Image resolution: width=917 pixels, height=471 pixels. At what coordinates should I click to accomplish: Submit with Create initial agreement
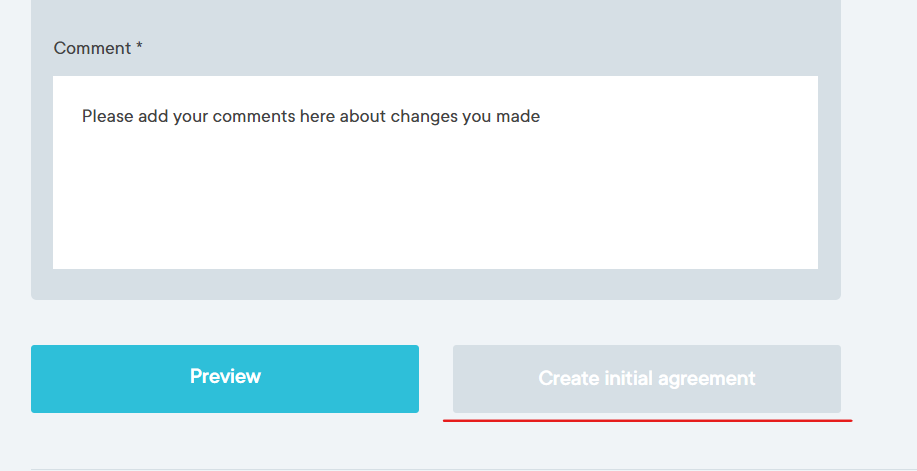click(x=646, y=379)
